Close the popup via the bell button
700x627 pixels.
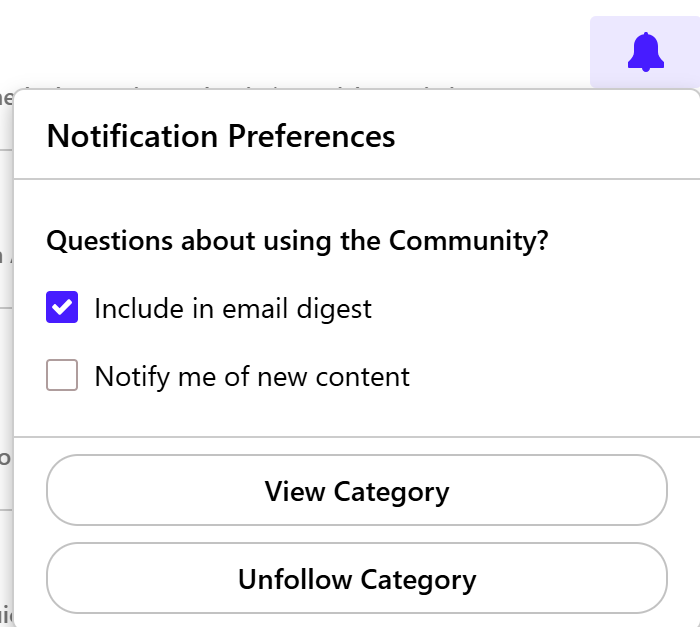[x=645, y=52]
